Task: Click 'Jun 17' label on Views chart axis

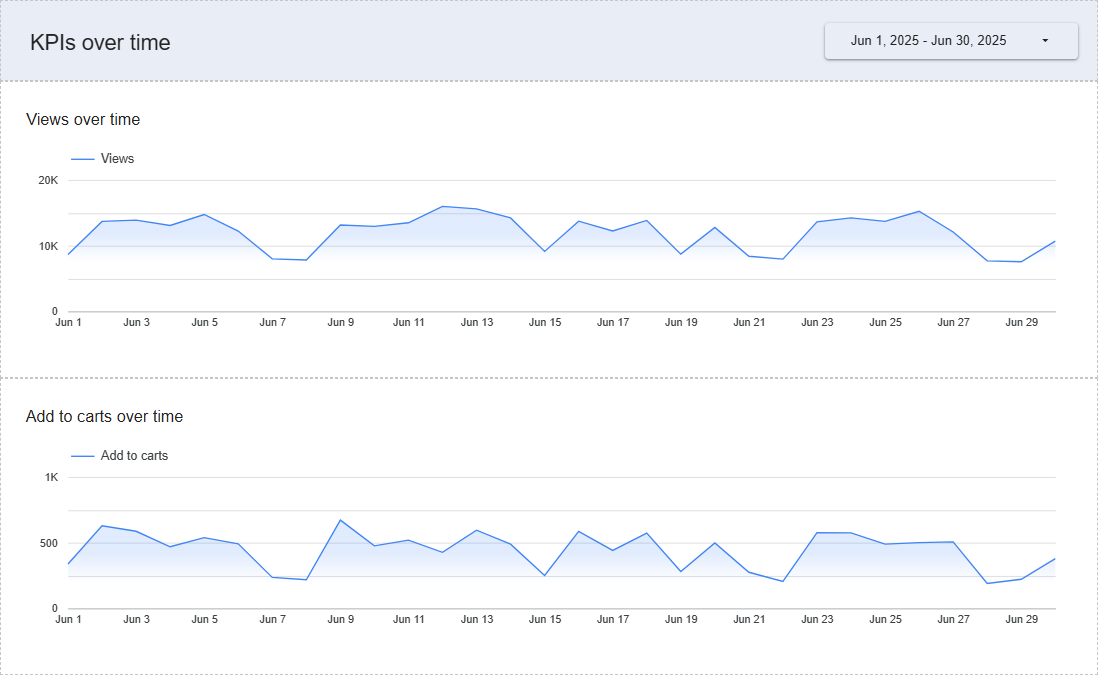Action: tap(613, 323)
